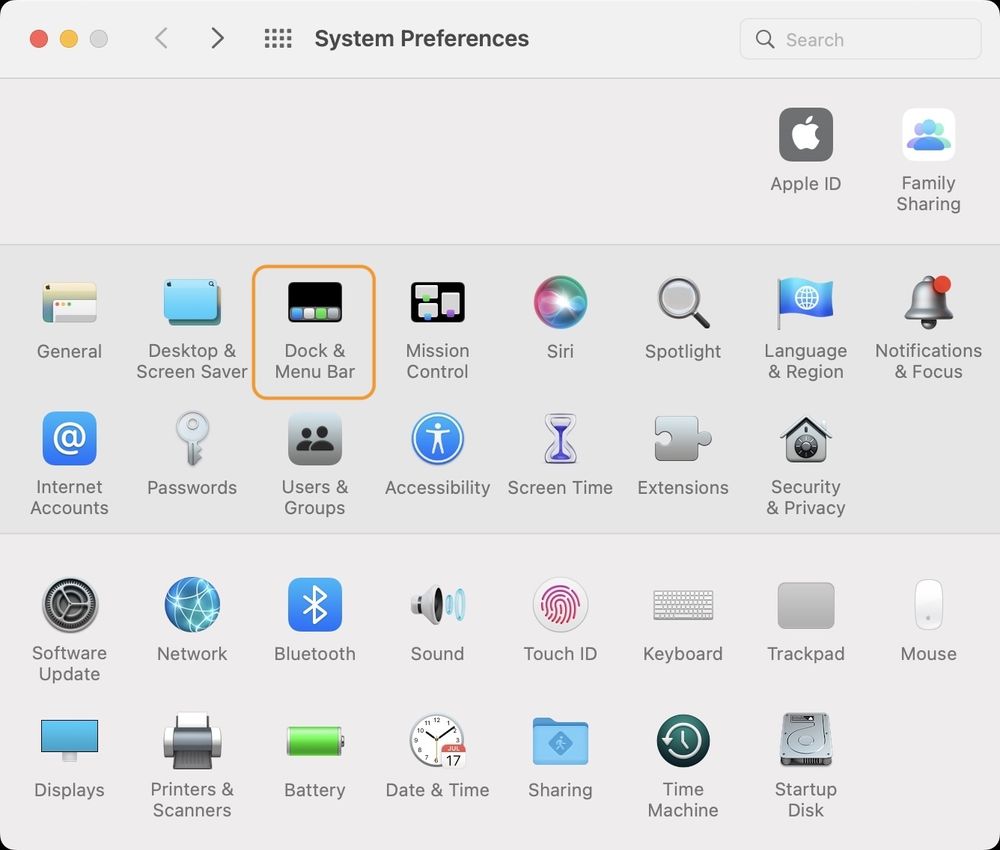
Task: Open Family Sharing settings
Action: click(x=928, y=135)
